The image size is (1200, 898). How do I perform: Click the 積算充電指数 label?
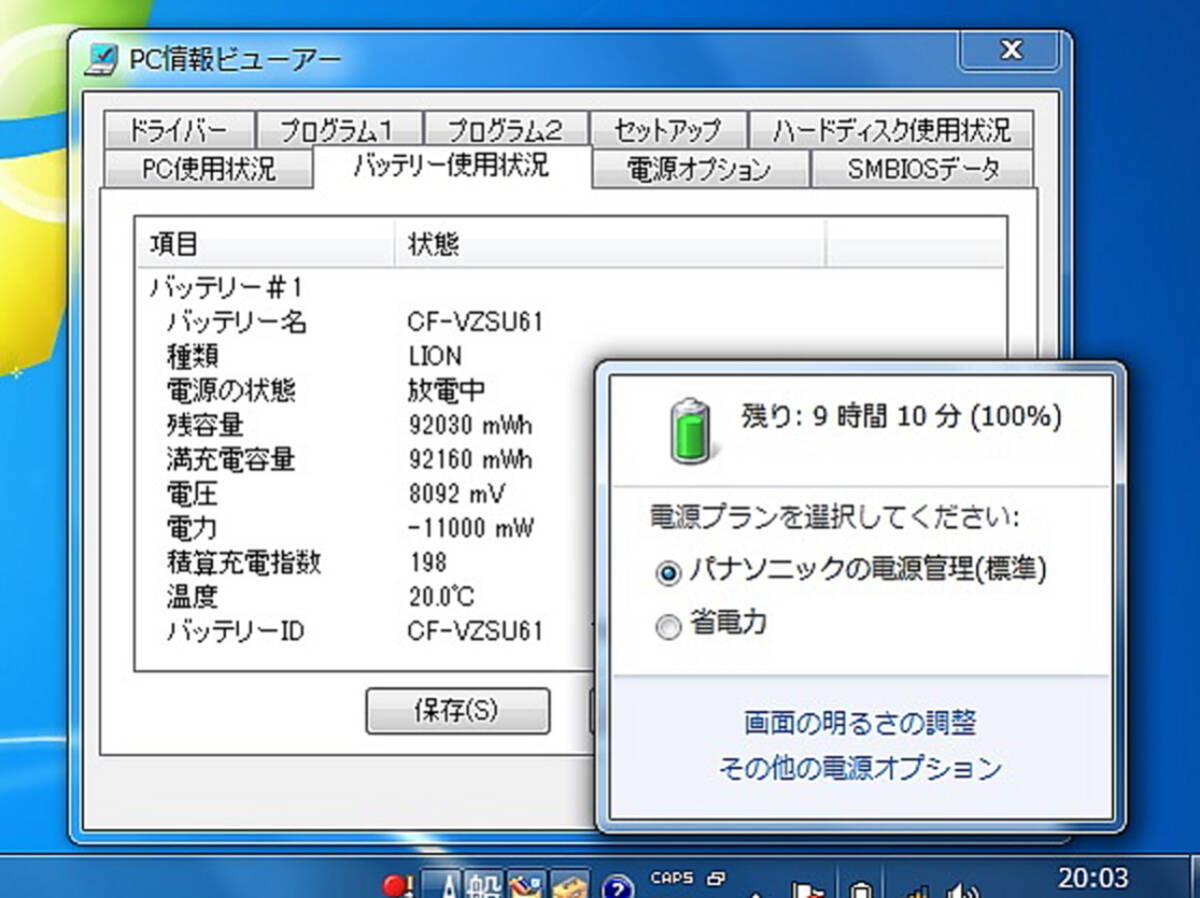pyautogui.click(x=244, y=562)
